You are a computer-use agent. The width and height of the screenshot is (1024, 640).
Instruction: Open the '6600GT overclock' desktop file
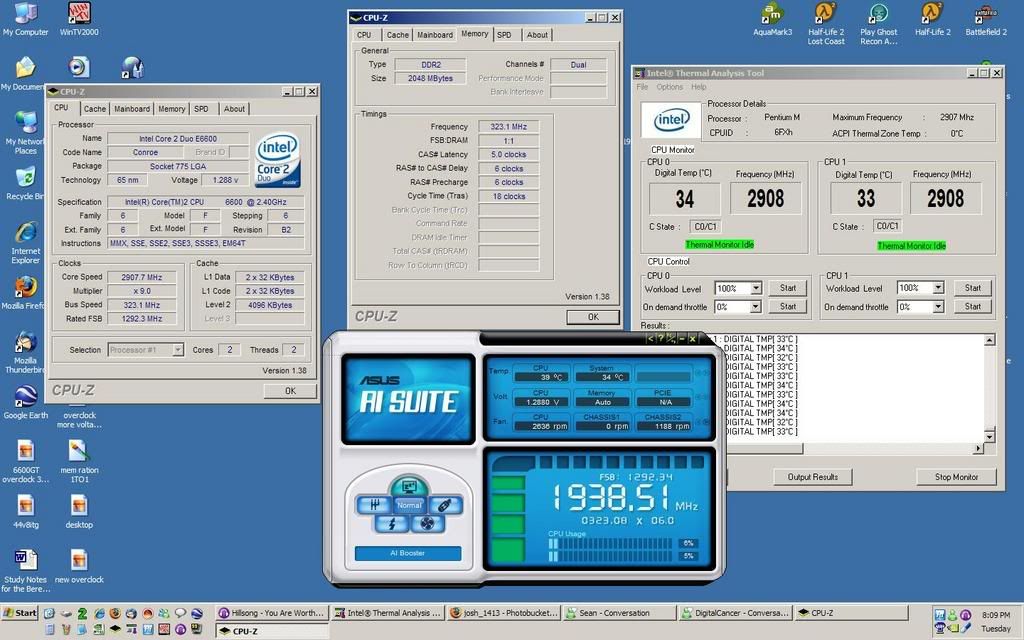click(x=25, y=462)
